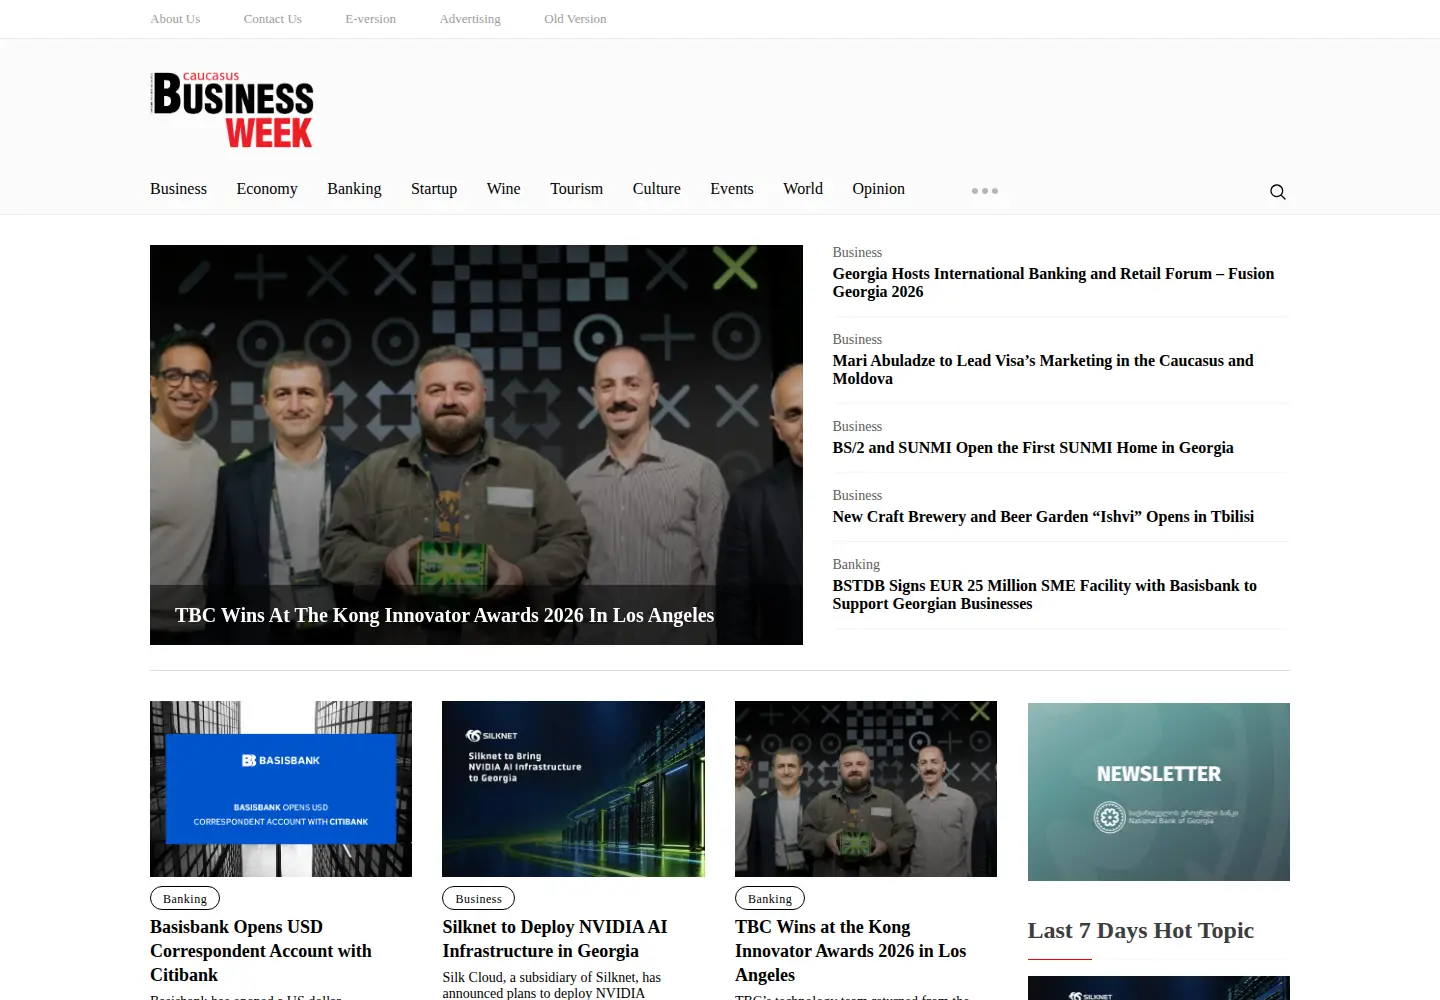Click the hero caption TBC Wins At The Kong
The image size is (1440, 1000).
(444, 615)
